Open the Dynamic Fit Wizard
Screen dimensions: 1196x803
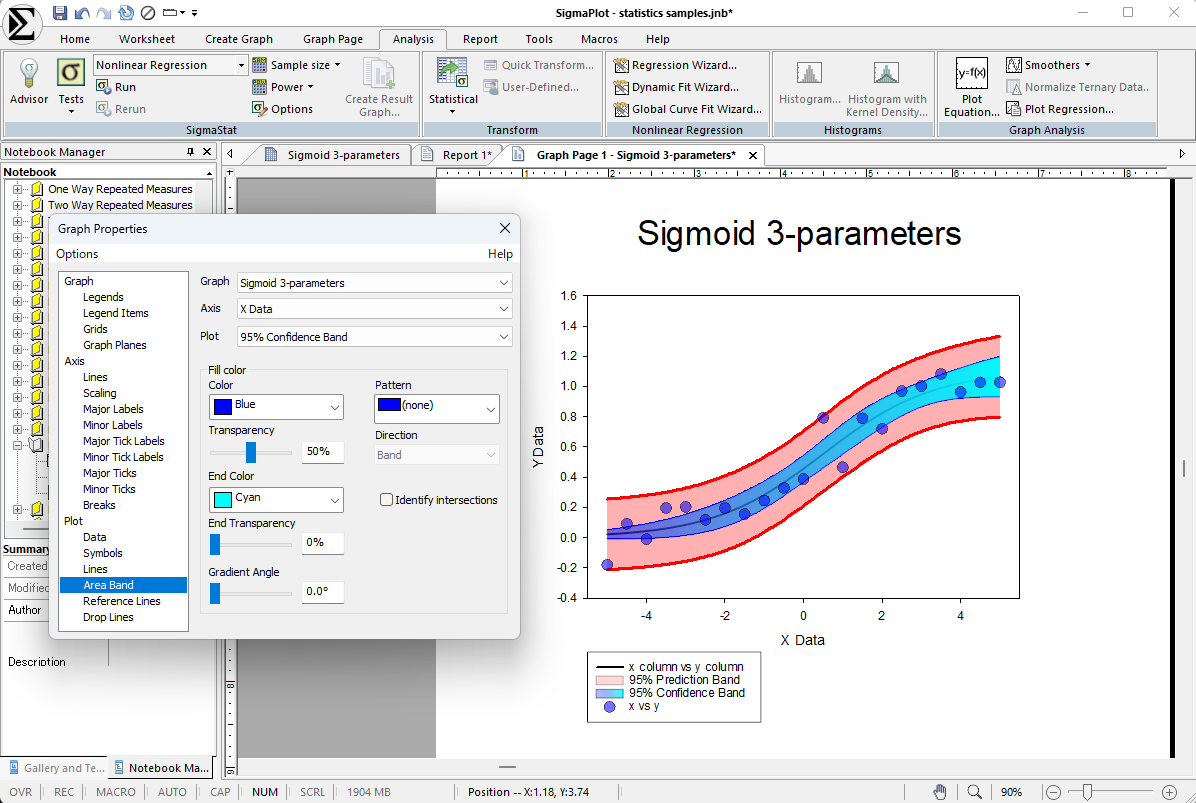click(684, 87)
